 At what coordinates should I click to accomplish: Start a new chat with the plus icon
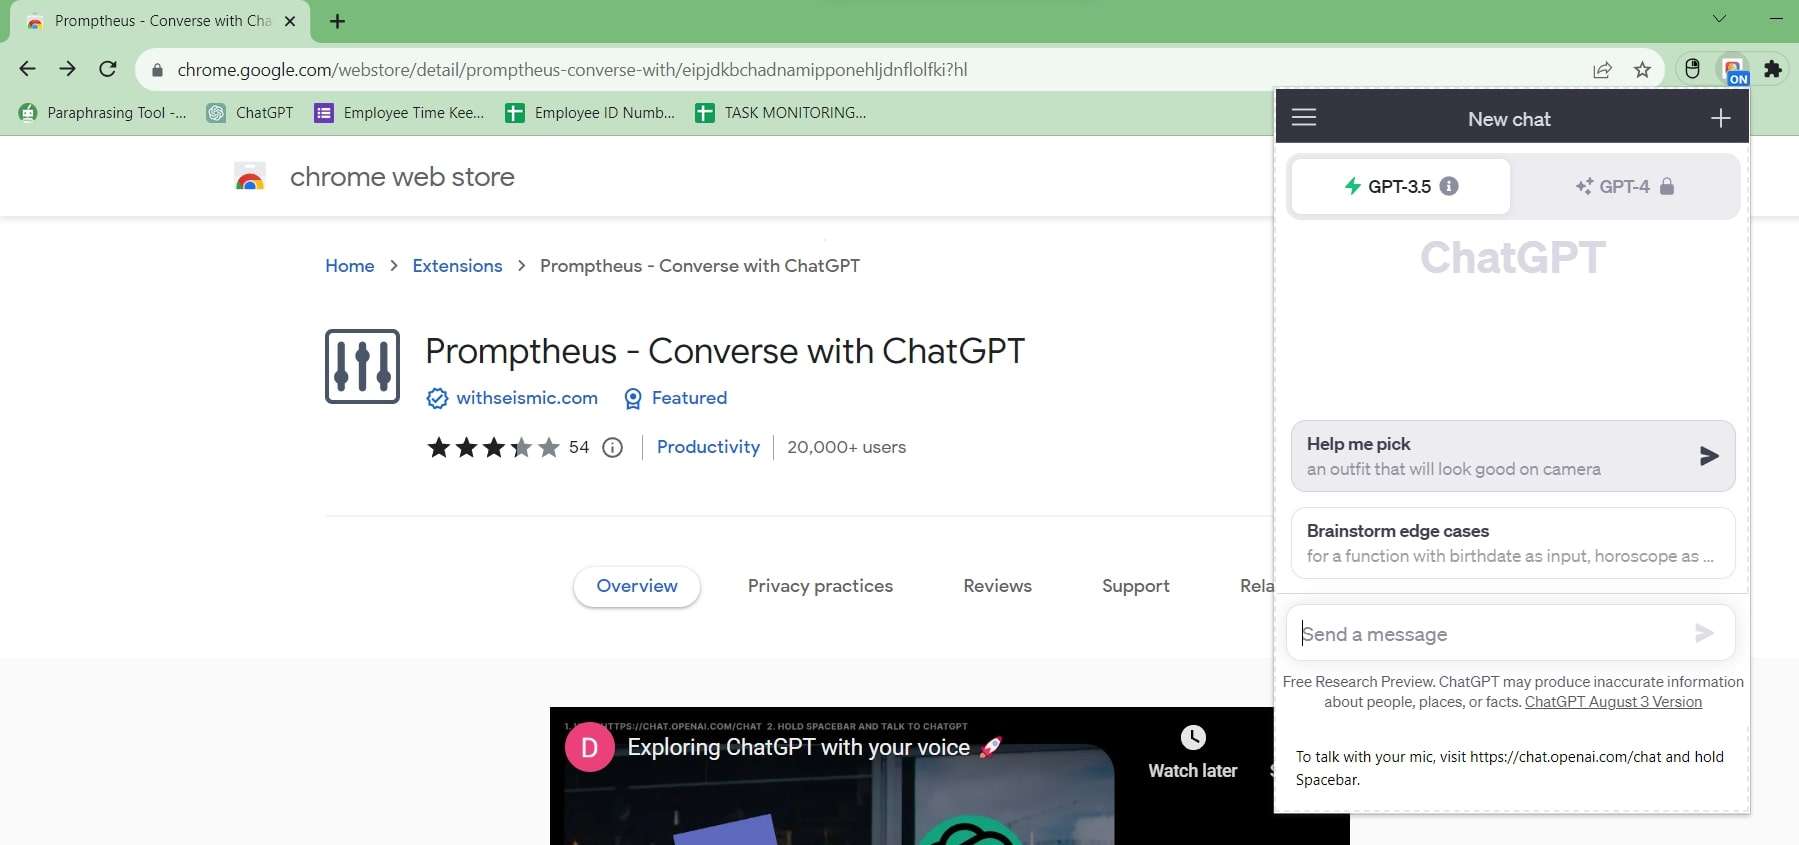click(1720, 119)
